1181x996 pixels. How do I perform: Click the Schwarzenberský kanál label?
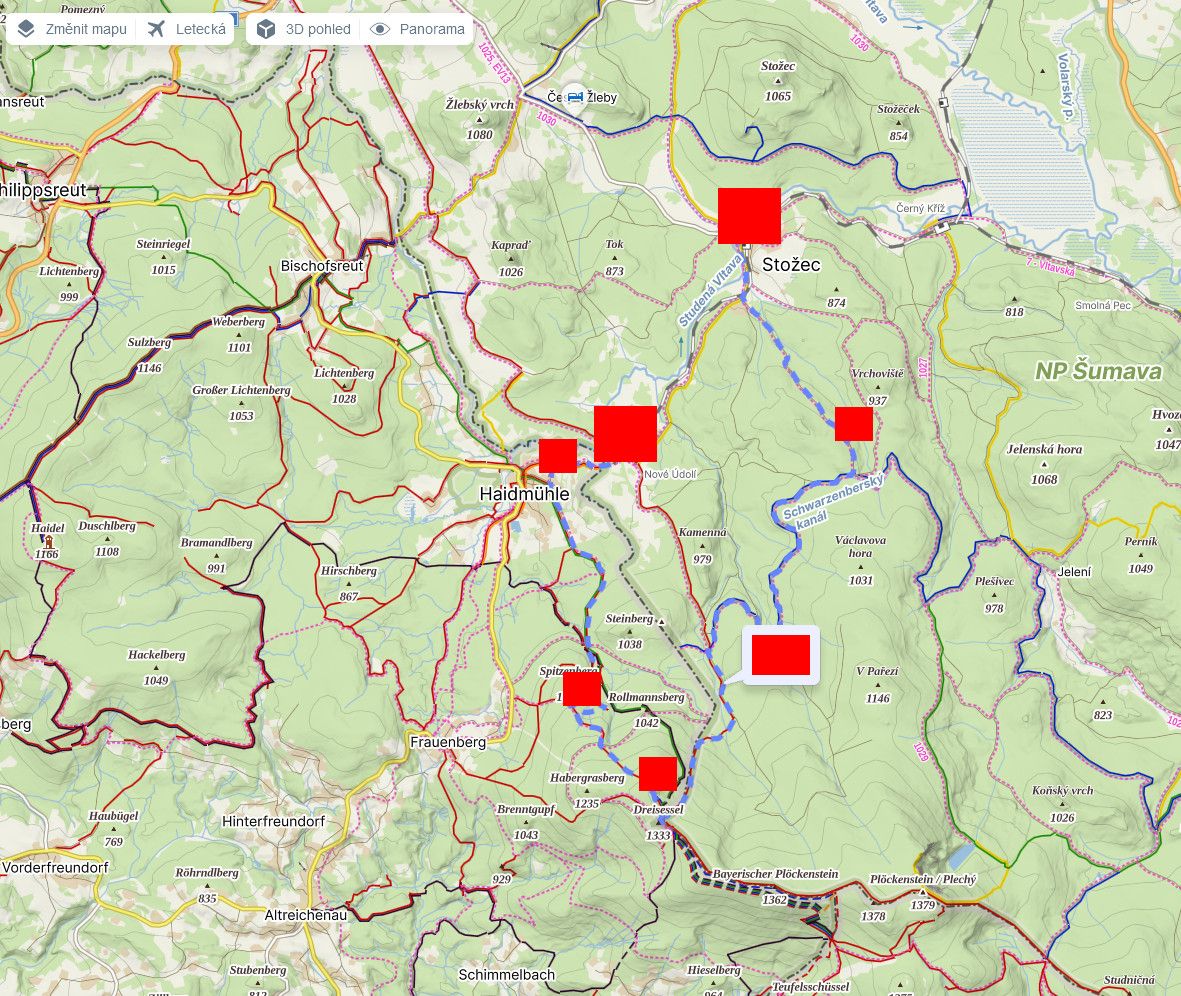click(831, 500)
